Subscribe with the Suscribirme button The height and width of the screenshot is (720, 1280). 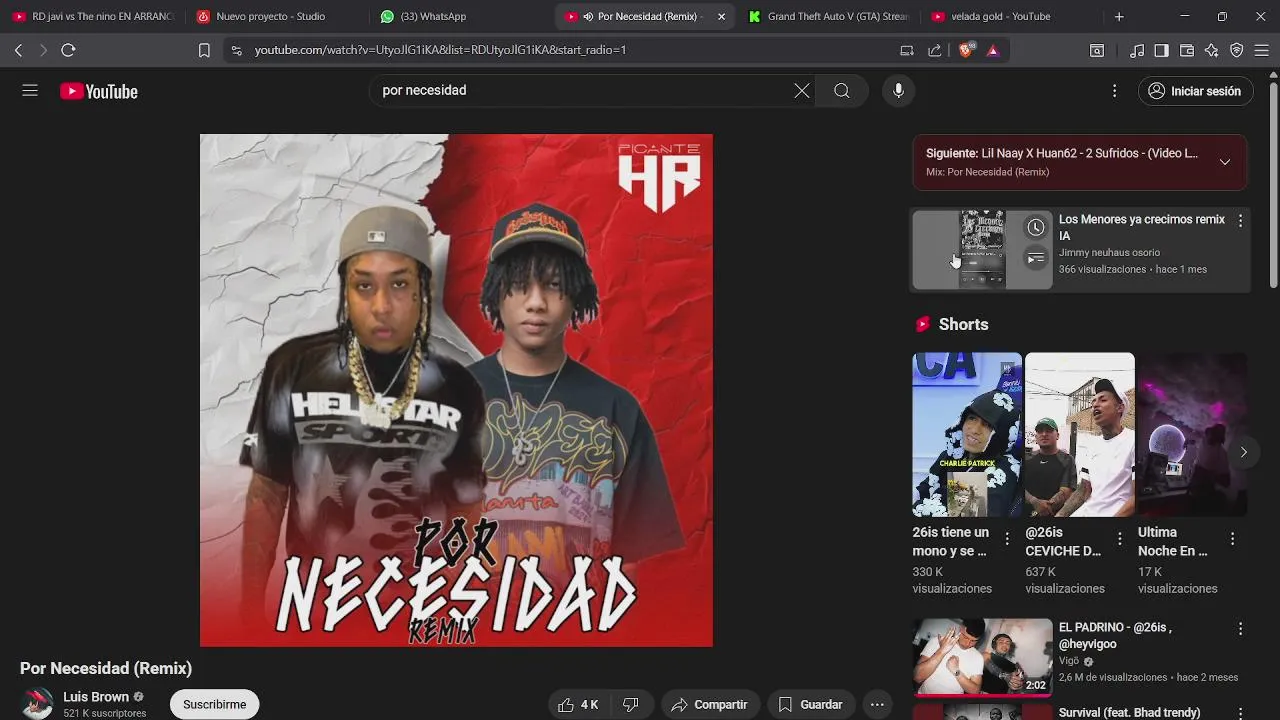(x=214, y=705)
